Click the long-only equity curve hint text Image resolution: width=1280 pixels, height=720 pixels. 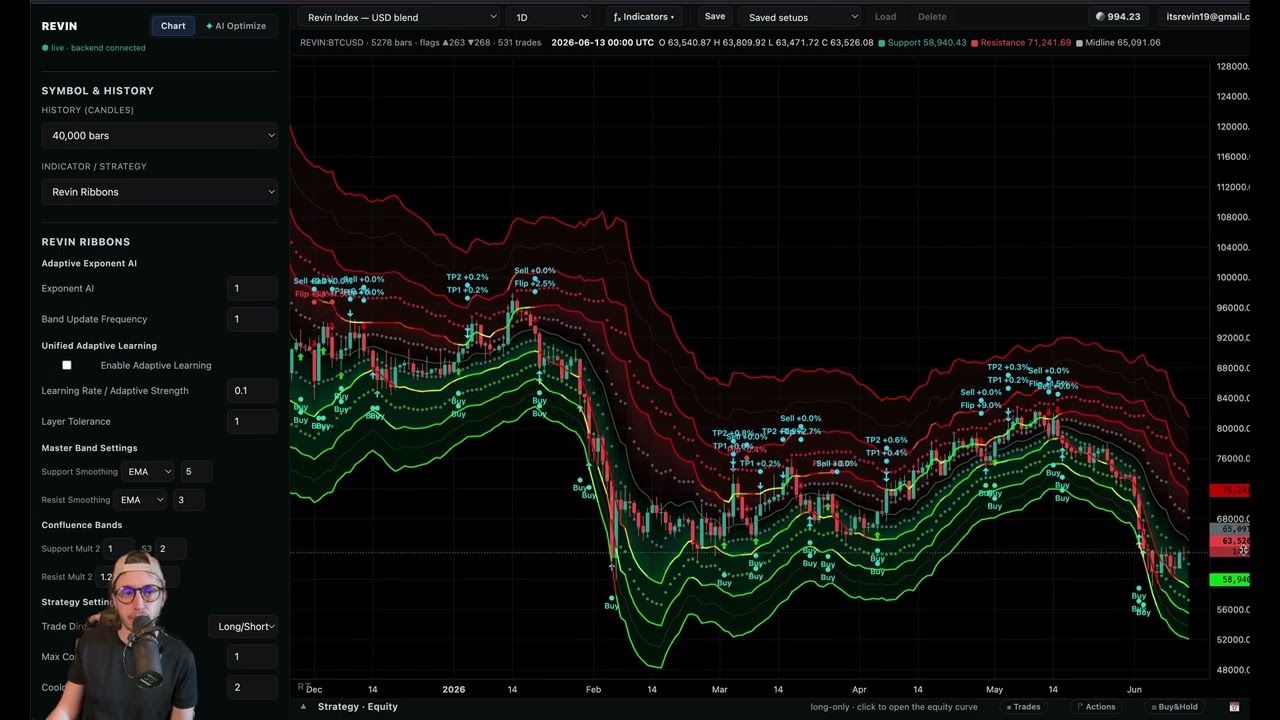[x=894, y=707]
